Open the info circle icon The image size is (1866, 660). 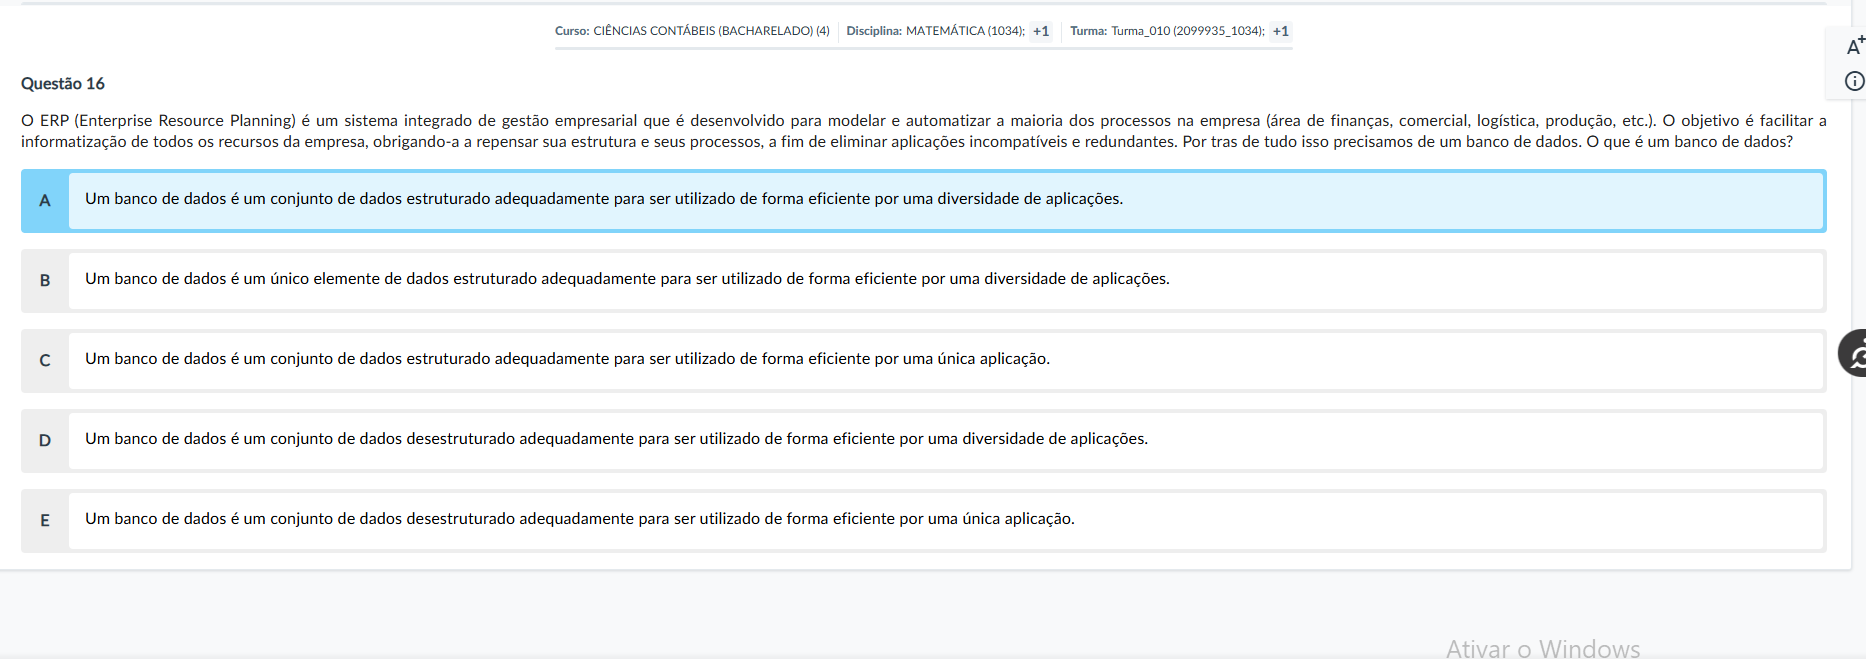click(x=1854, y=82)
